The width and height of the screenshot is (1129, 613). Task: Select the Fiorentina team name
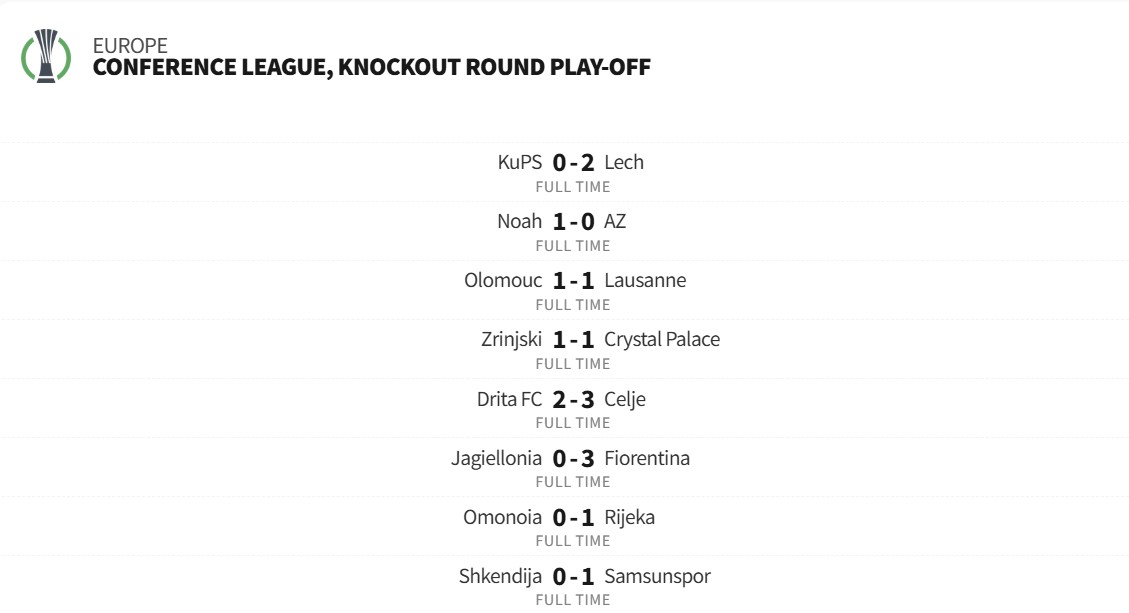pos(647,458)
